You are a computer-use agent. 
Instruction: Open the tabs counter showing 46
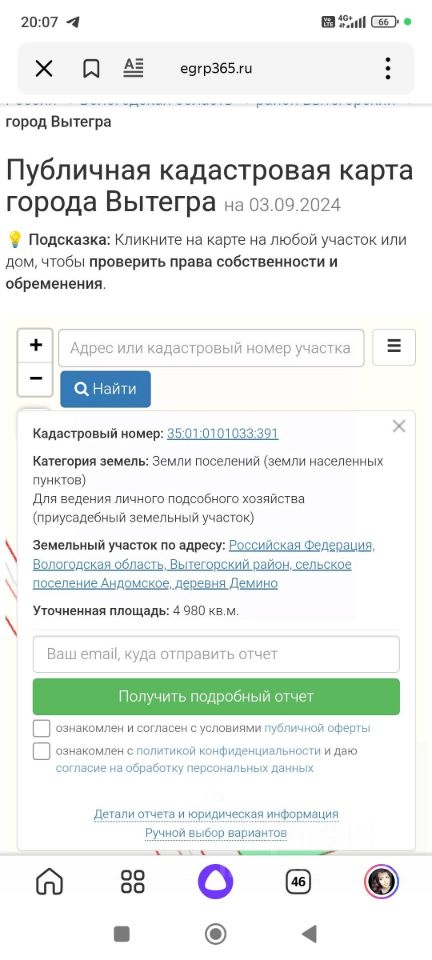point(298,882)
